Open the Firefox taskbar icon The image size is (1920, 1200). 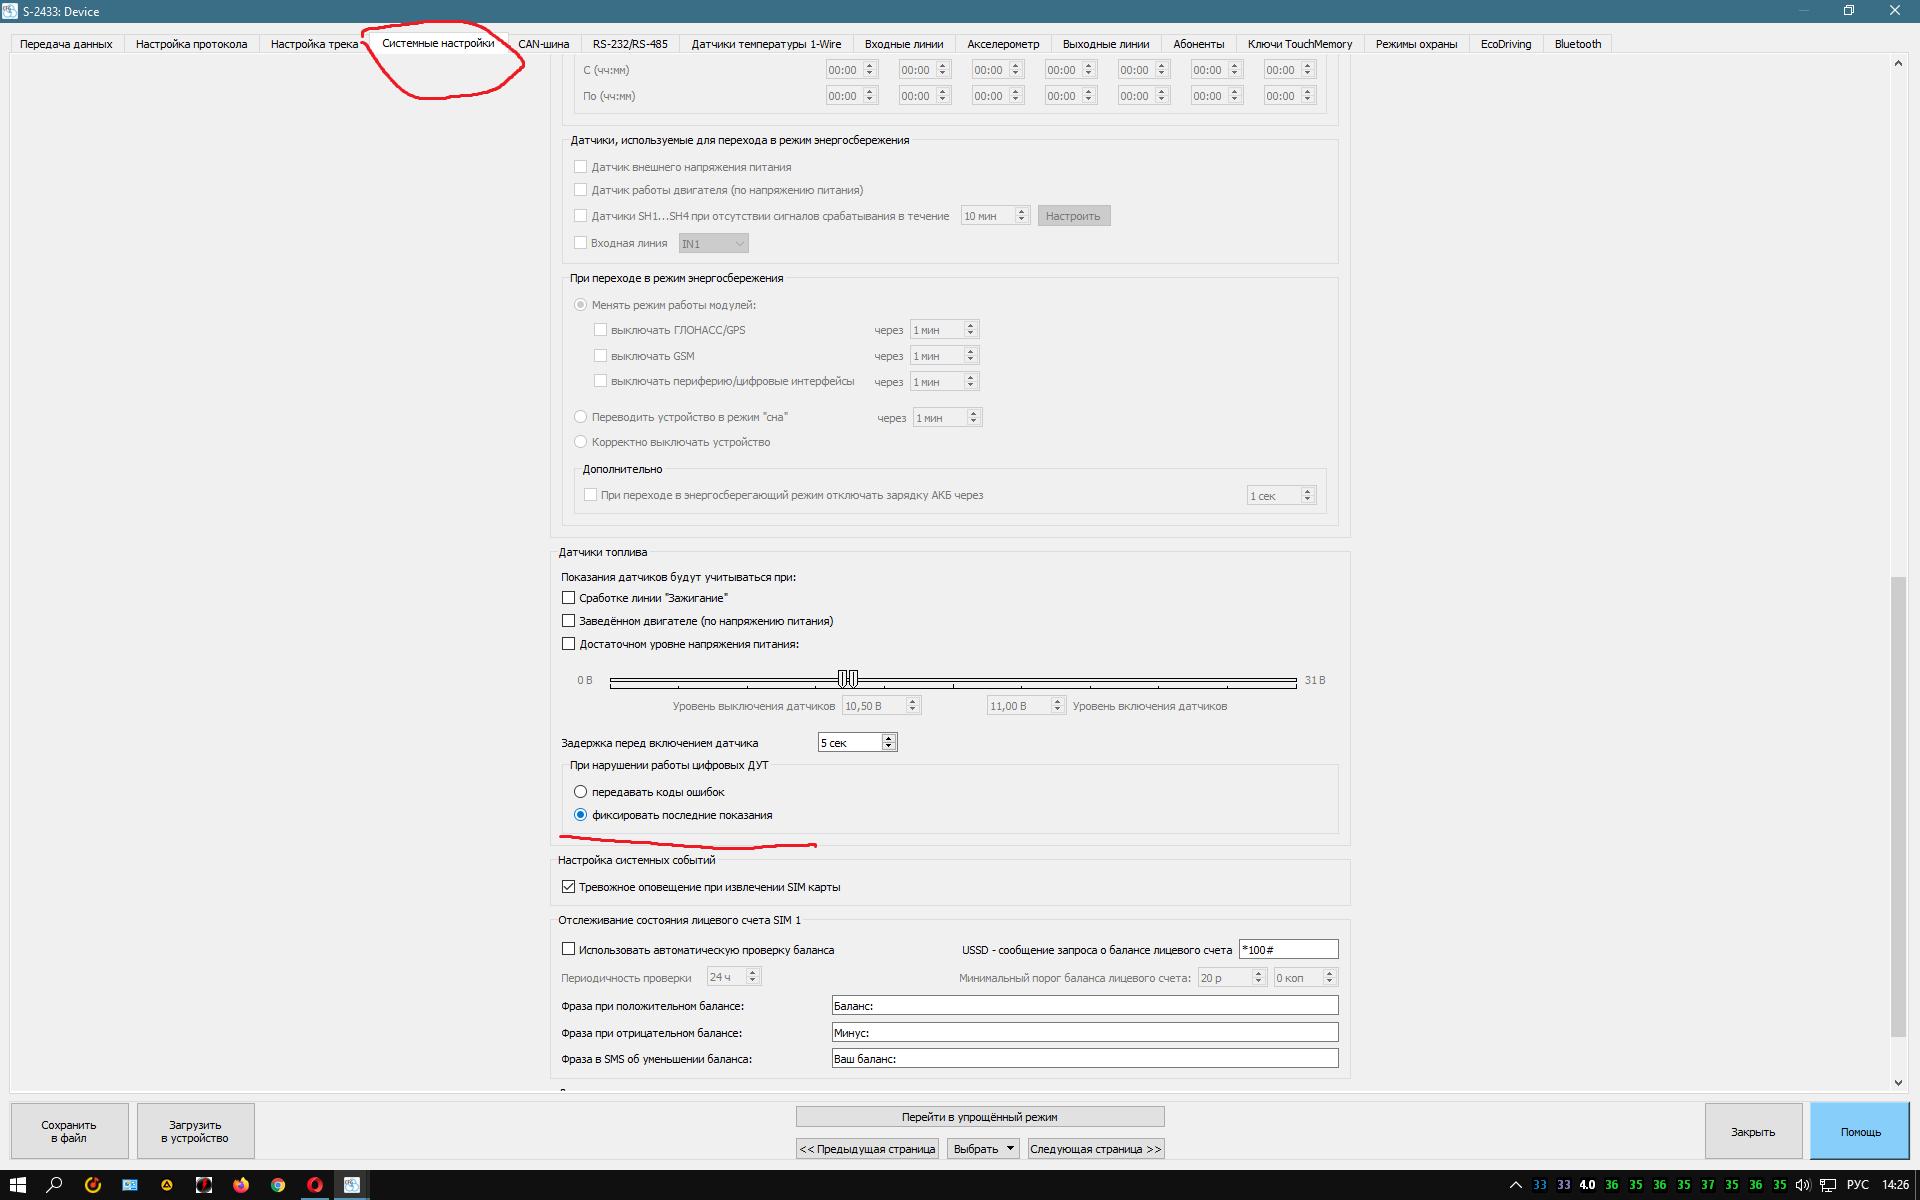241,1185
